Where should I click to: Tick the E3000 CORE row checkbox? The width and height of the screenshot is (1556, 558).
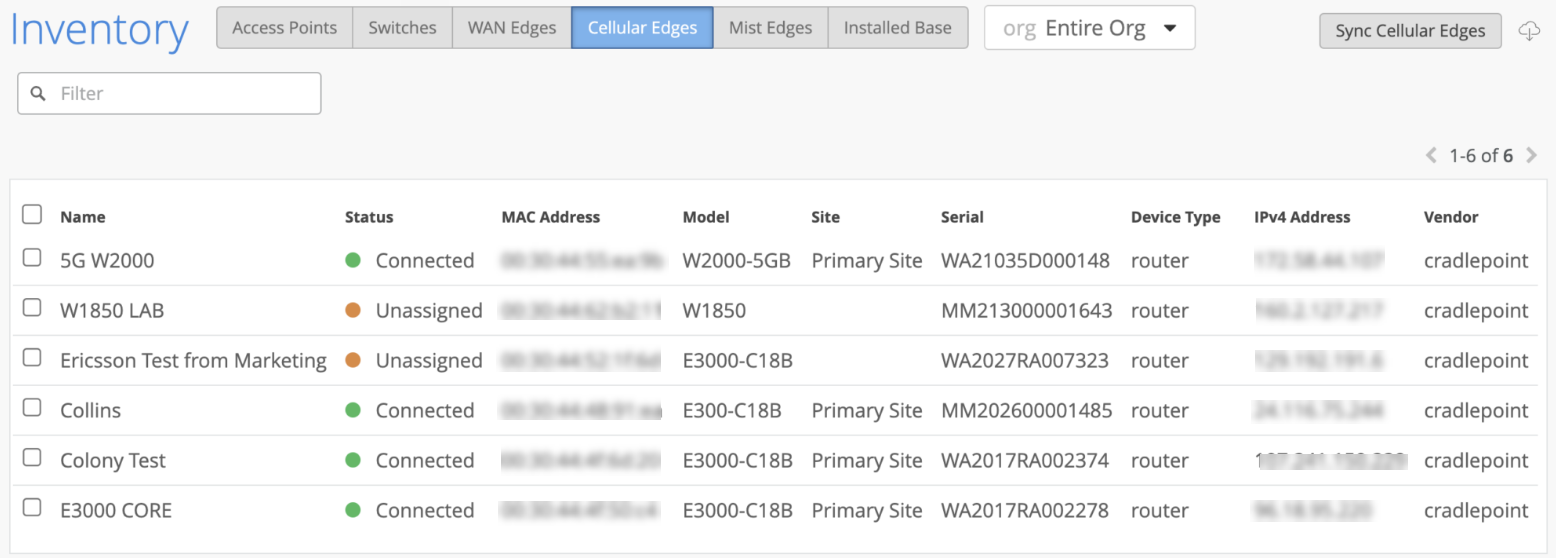(32, 508)
